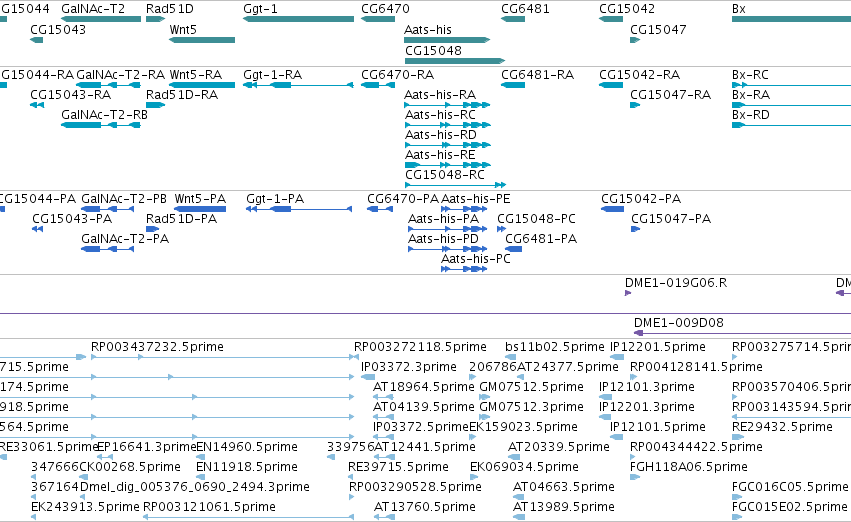Select the Bx gene label without suffix

tap(739, 9)
